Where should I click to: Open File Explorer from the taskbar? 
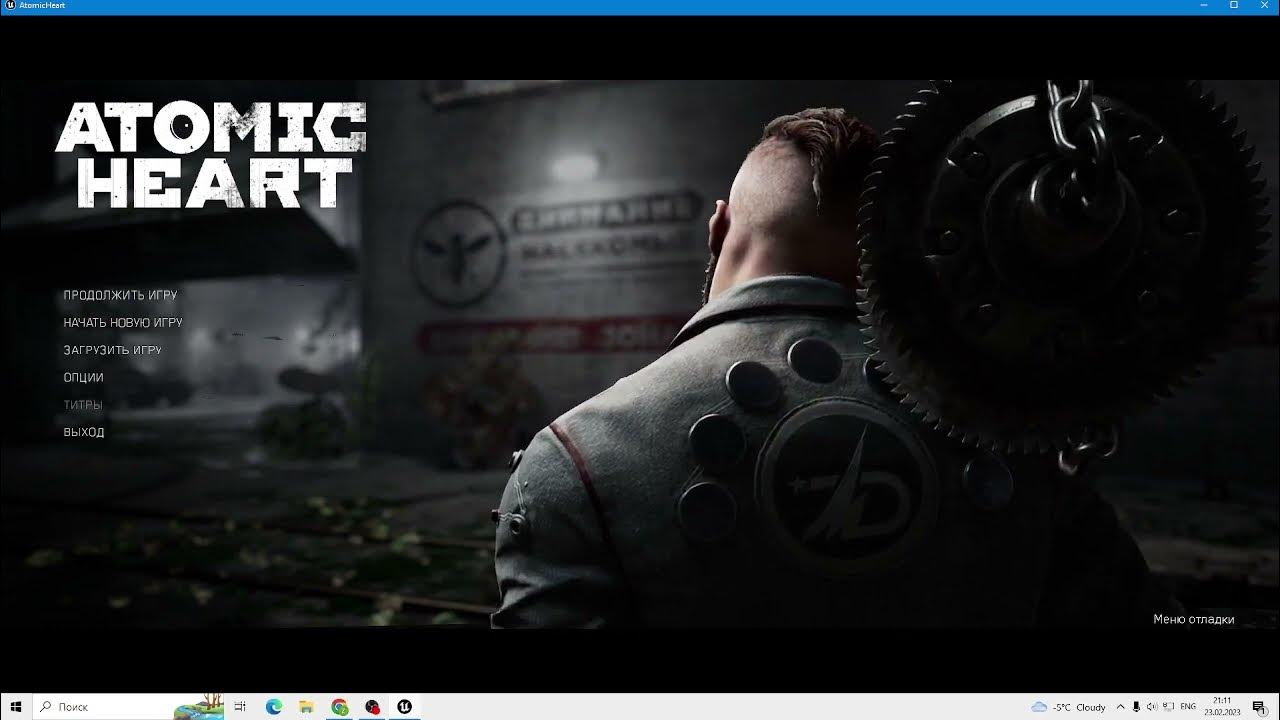click(x=307, y=707)
